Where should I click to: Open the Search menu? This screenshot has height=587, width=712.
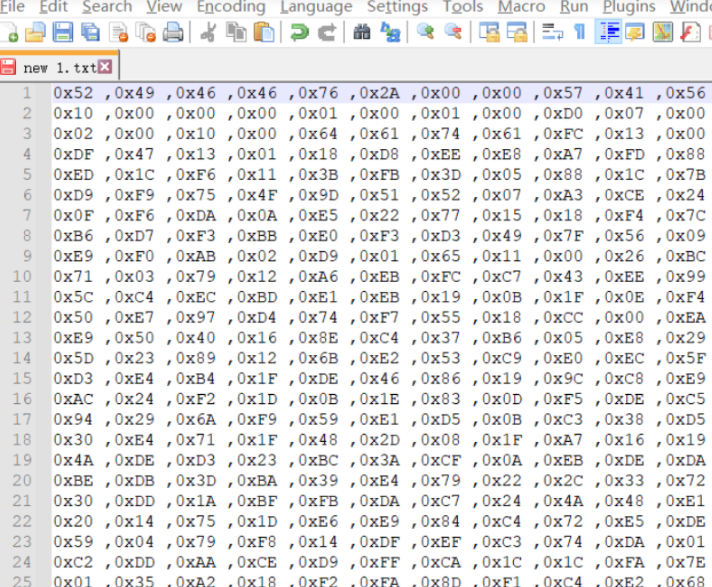point(107,6)
